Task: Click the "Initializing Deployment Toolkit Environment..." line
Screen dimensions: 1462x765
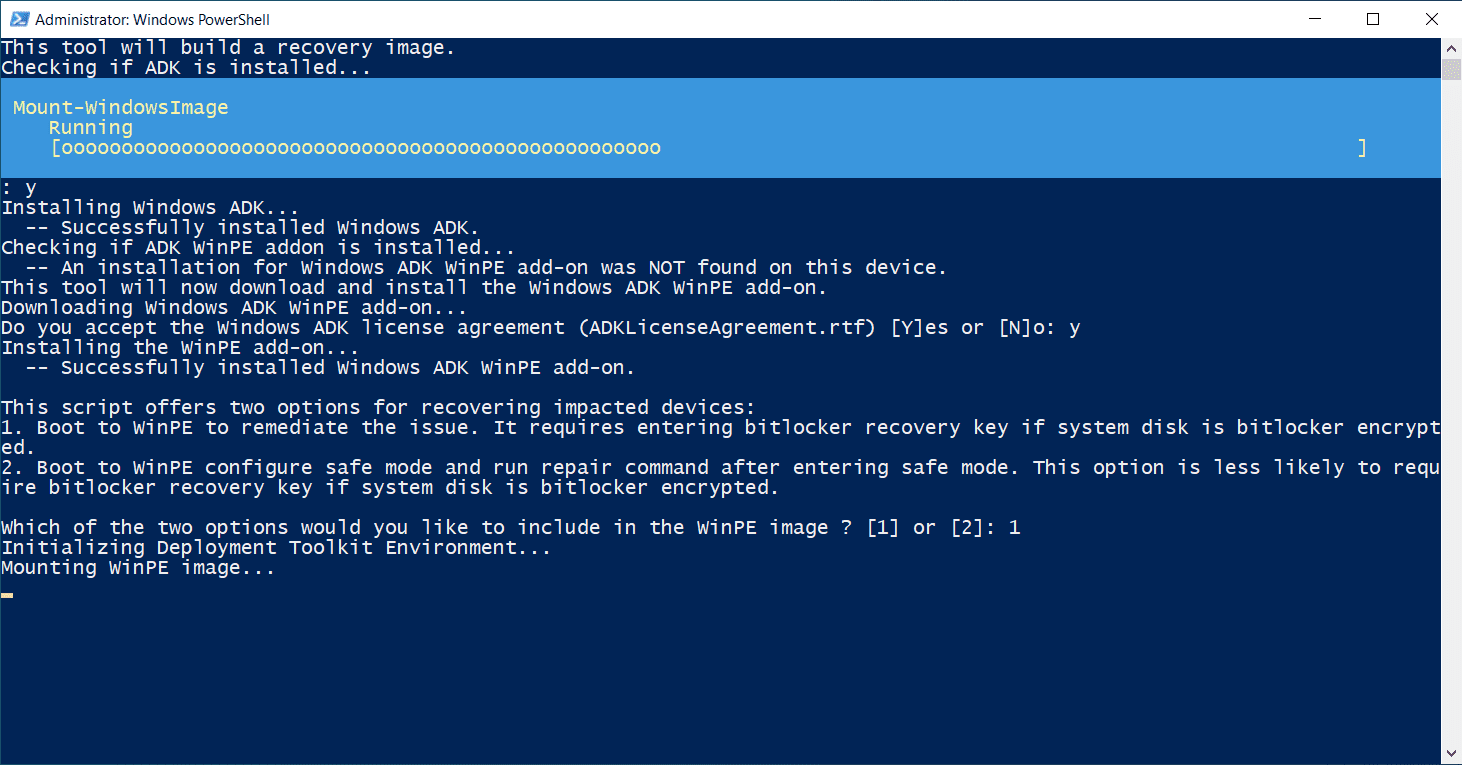Action: pos(276,548)
